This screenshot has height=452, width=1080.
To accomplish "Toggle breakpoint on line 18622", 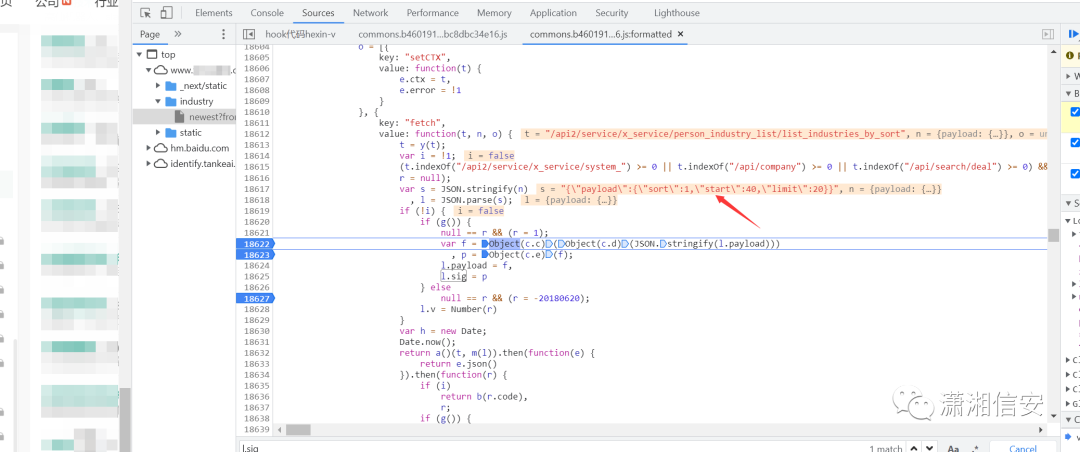I will click(256, 244).
